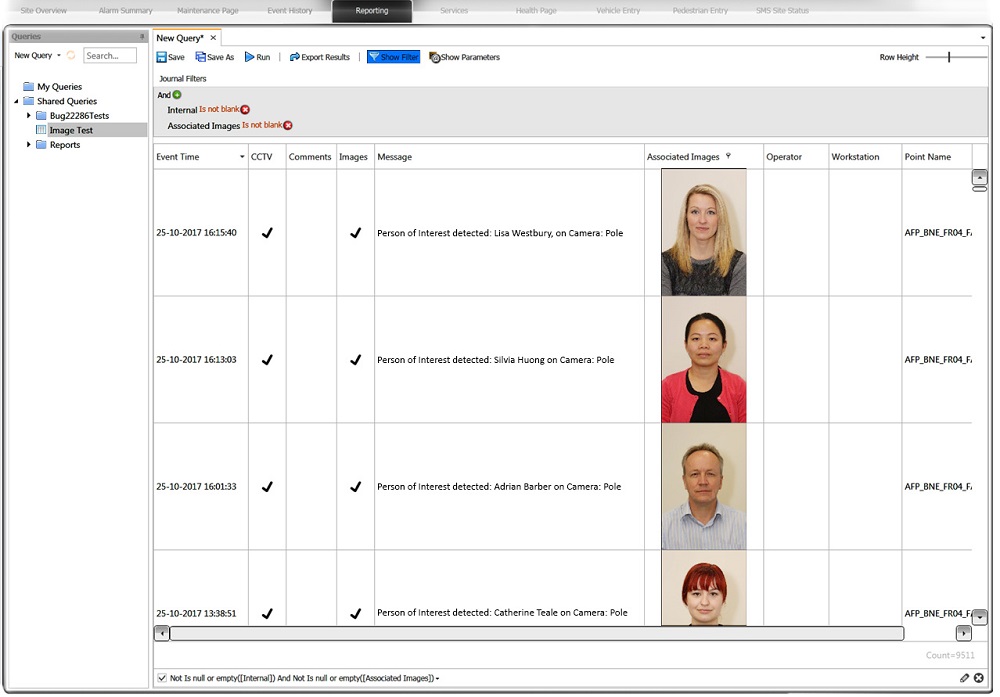Open Show Parameters
Screen dimensions: 1000x697
click(464, 57)
